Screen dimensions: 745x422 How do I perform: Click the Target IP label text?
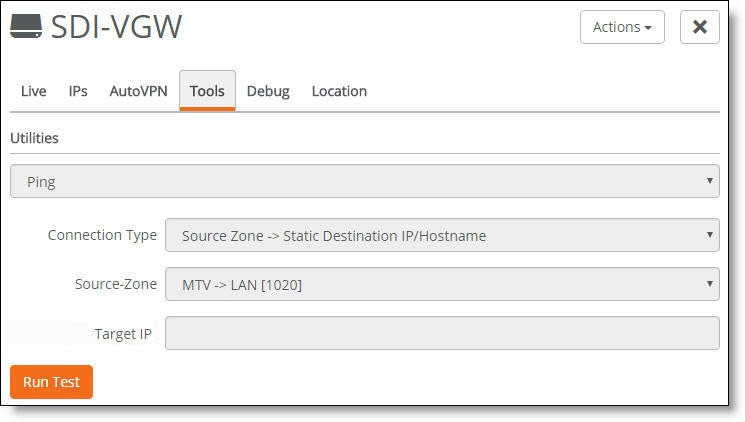tap(123, 334)
